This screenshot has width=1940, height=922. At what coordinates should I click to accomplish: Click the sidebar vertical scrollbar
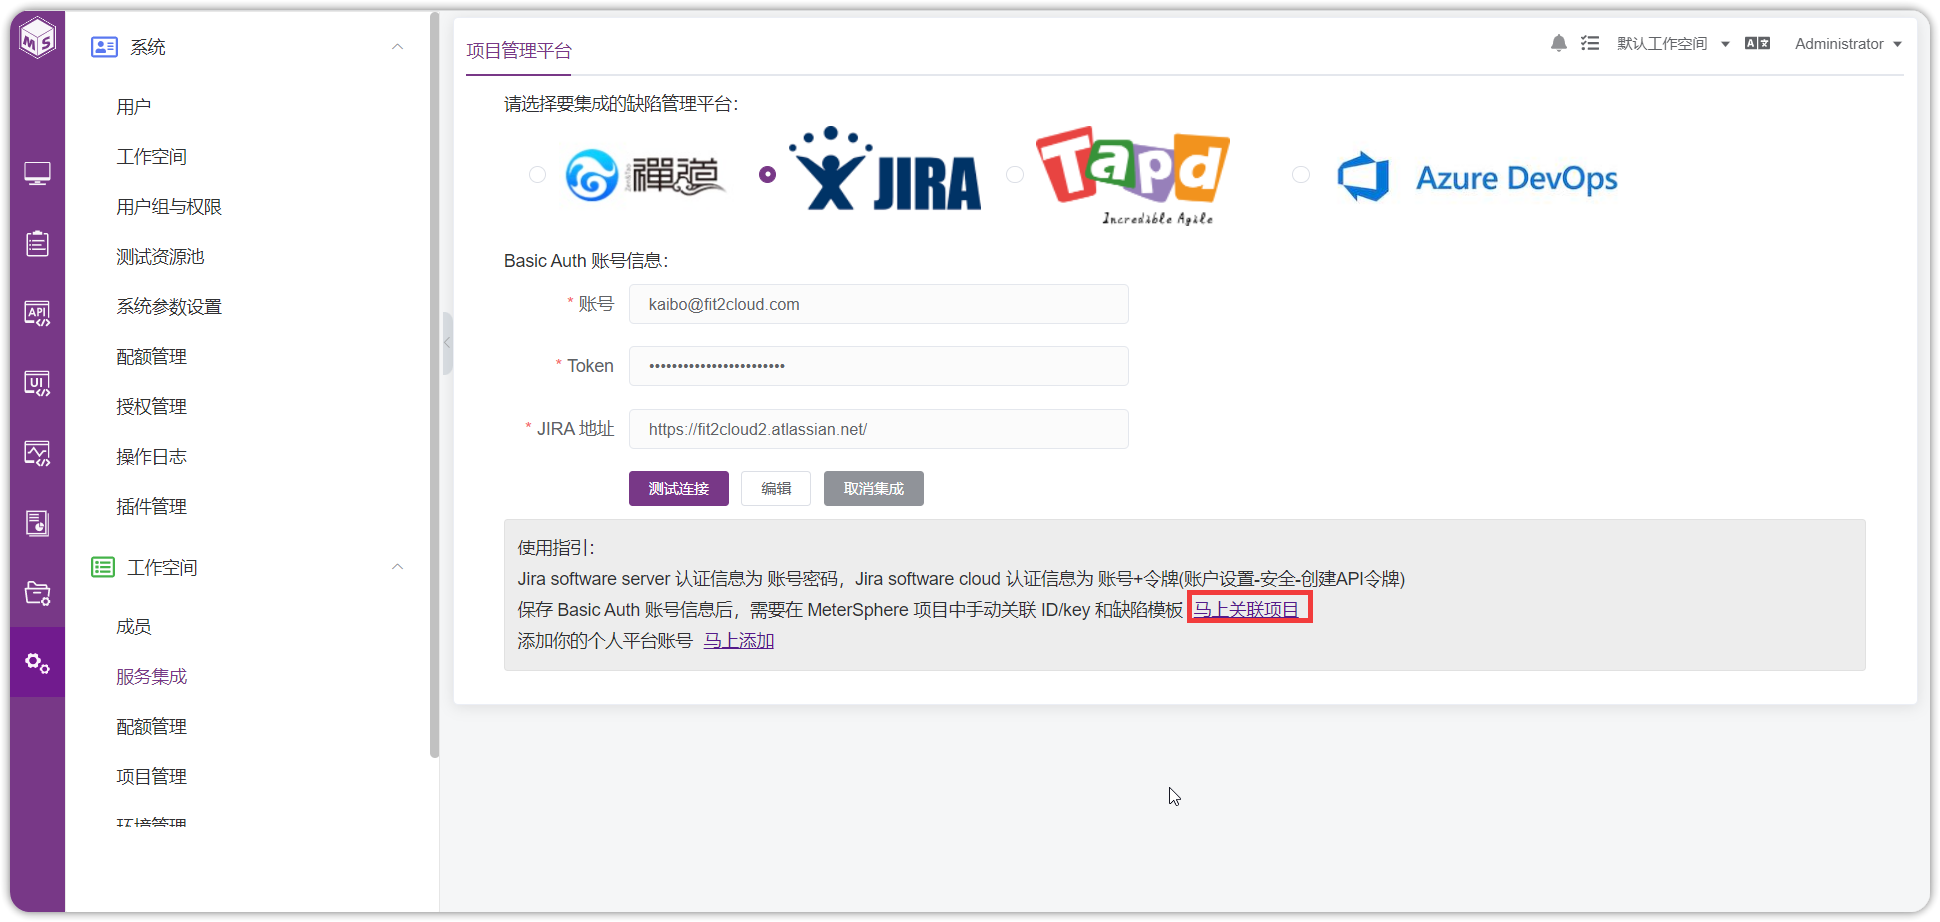pos(434,385)
